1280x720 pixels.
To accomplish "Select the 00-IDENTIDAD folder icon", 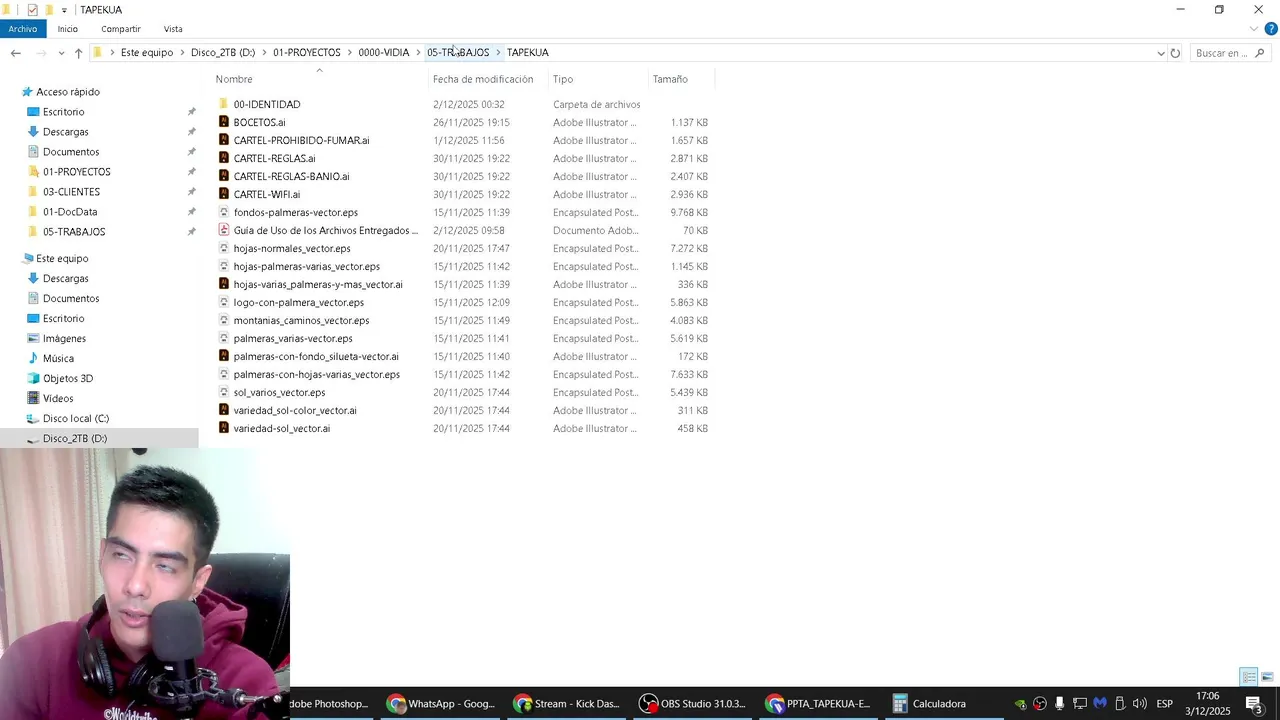I will click(x=224, y=104).
